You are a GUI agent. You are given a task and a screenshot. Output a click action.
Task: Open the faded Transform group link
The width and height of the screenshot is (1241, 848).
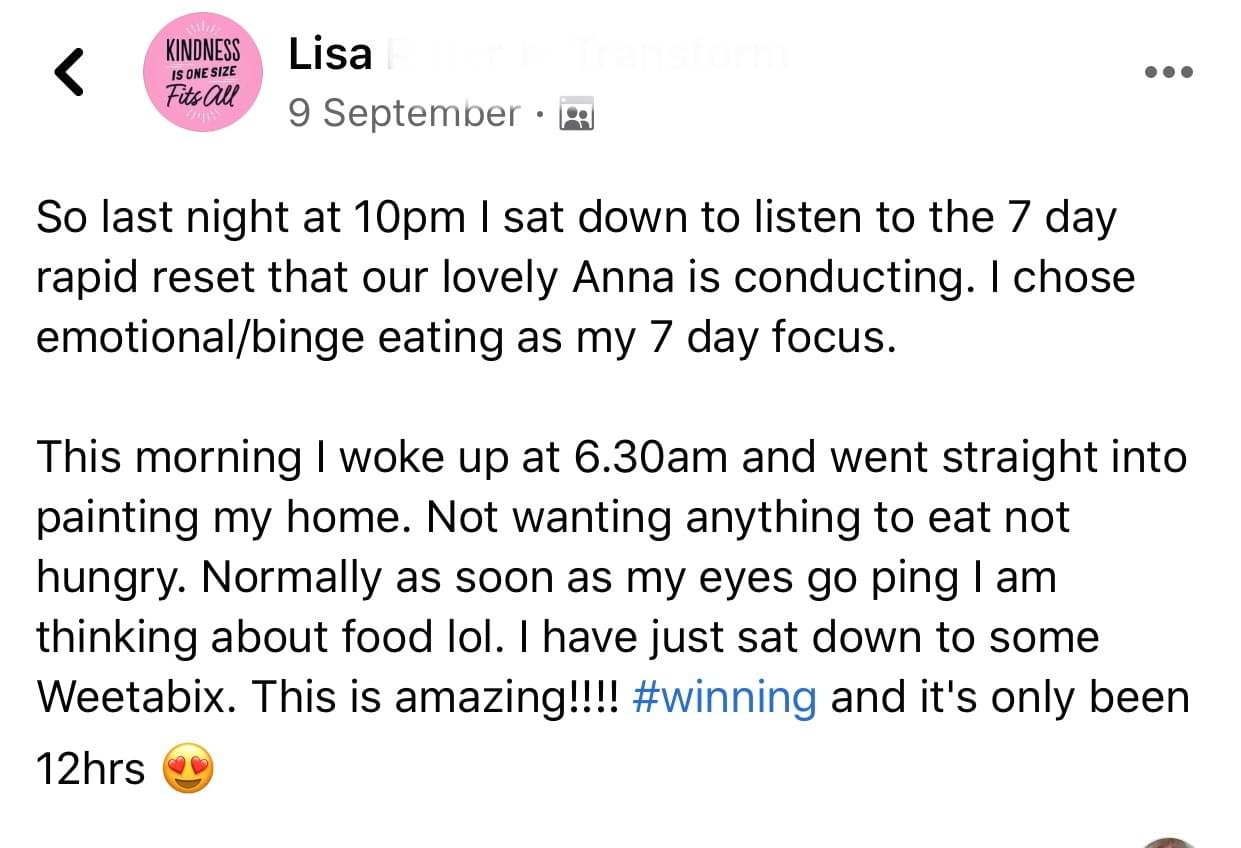click(680, 55)
